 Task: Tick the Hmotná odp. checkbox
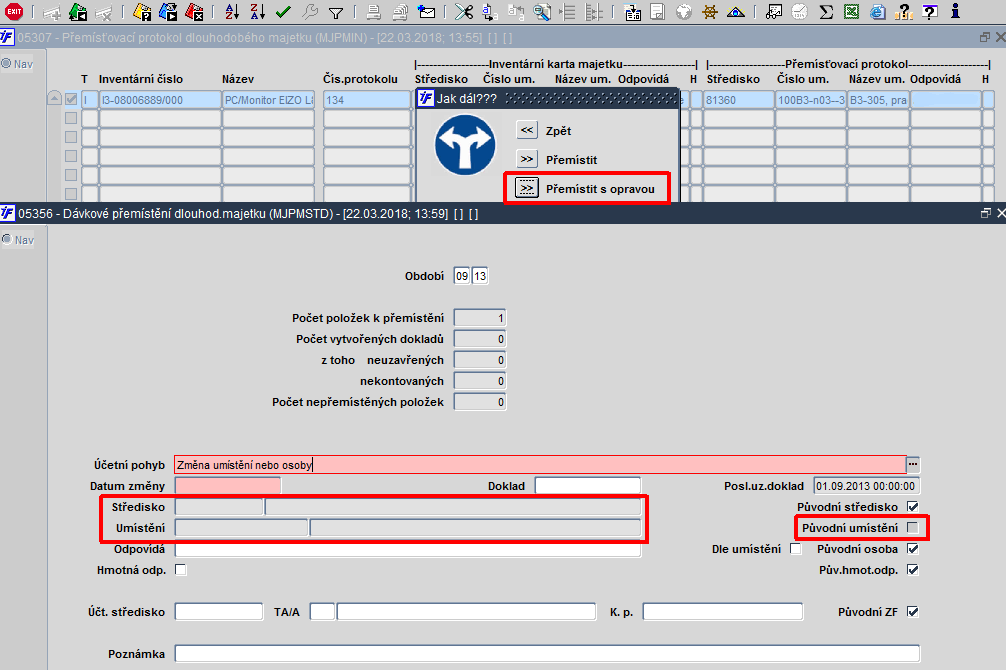pyautogui.click(x=181, y=569)
